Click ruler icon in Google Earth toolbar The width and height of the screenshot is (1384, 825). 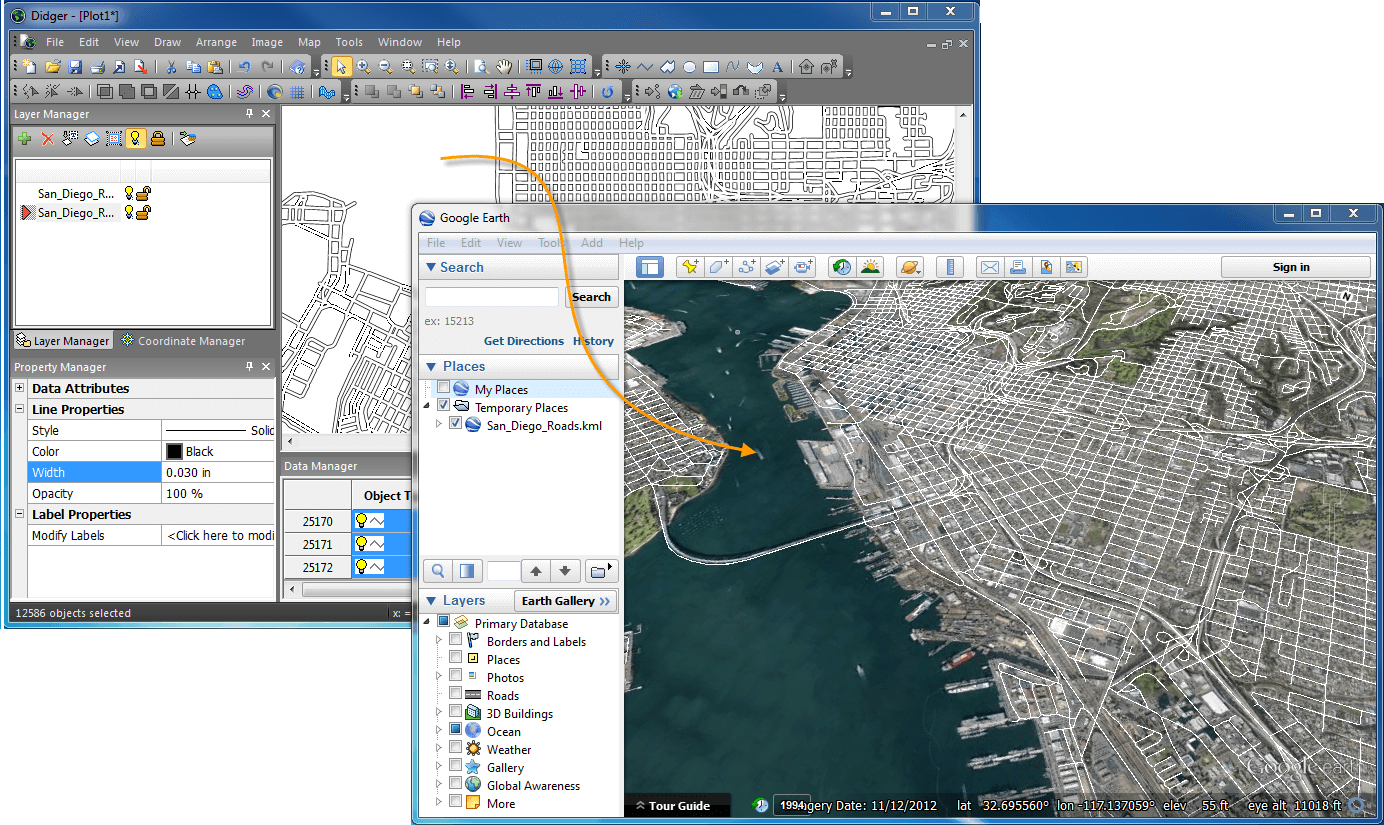tap(949, 267)
